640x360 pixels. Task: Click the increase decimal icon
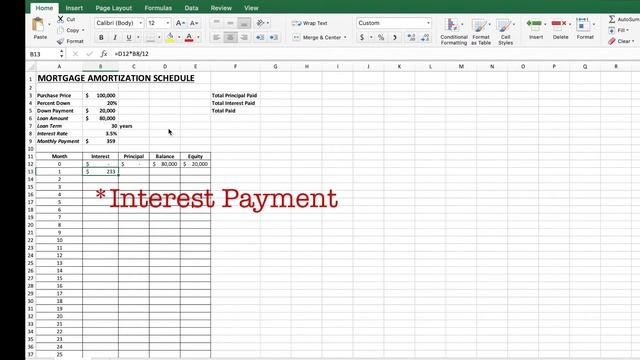pyautogui.click(x=411, y=38)
